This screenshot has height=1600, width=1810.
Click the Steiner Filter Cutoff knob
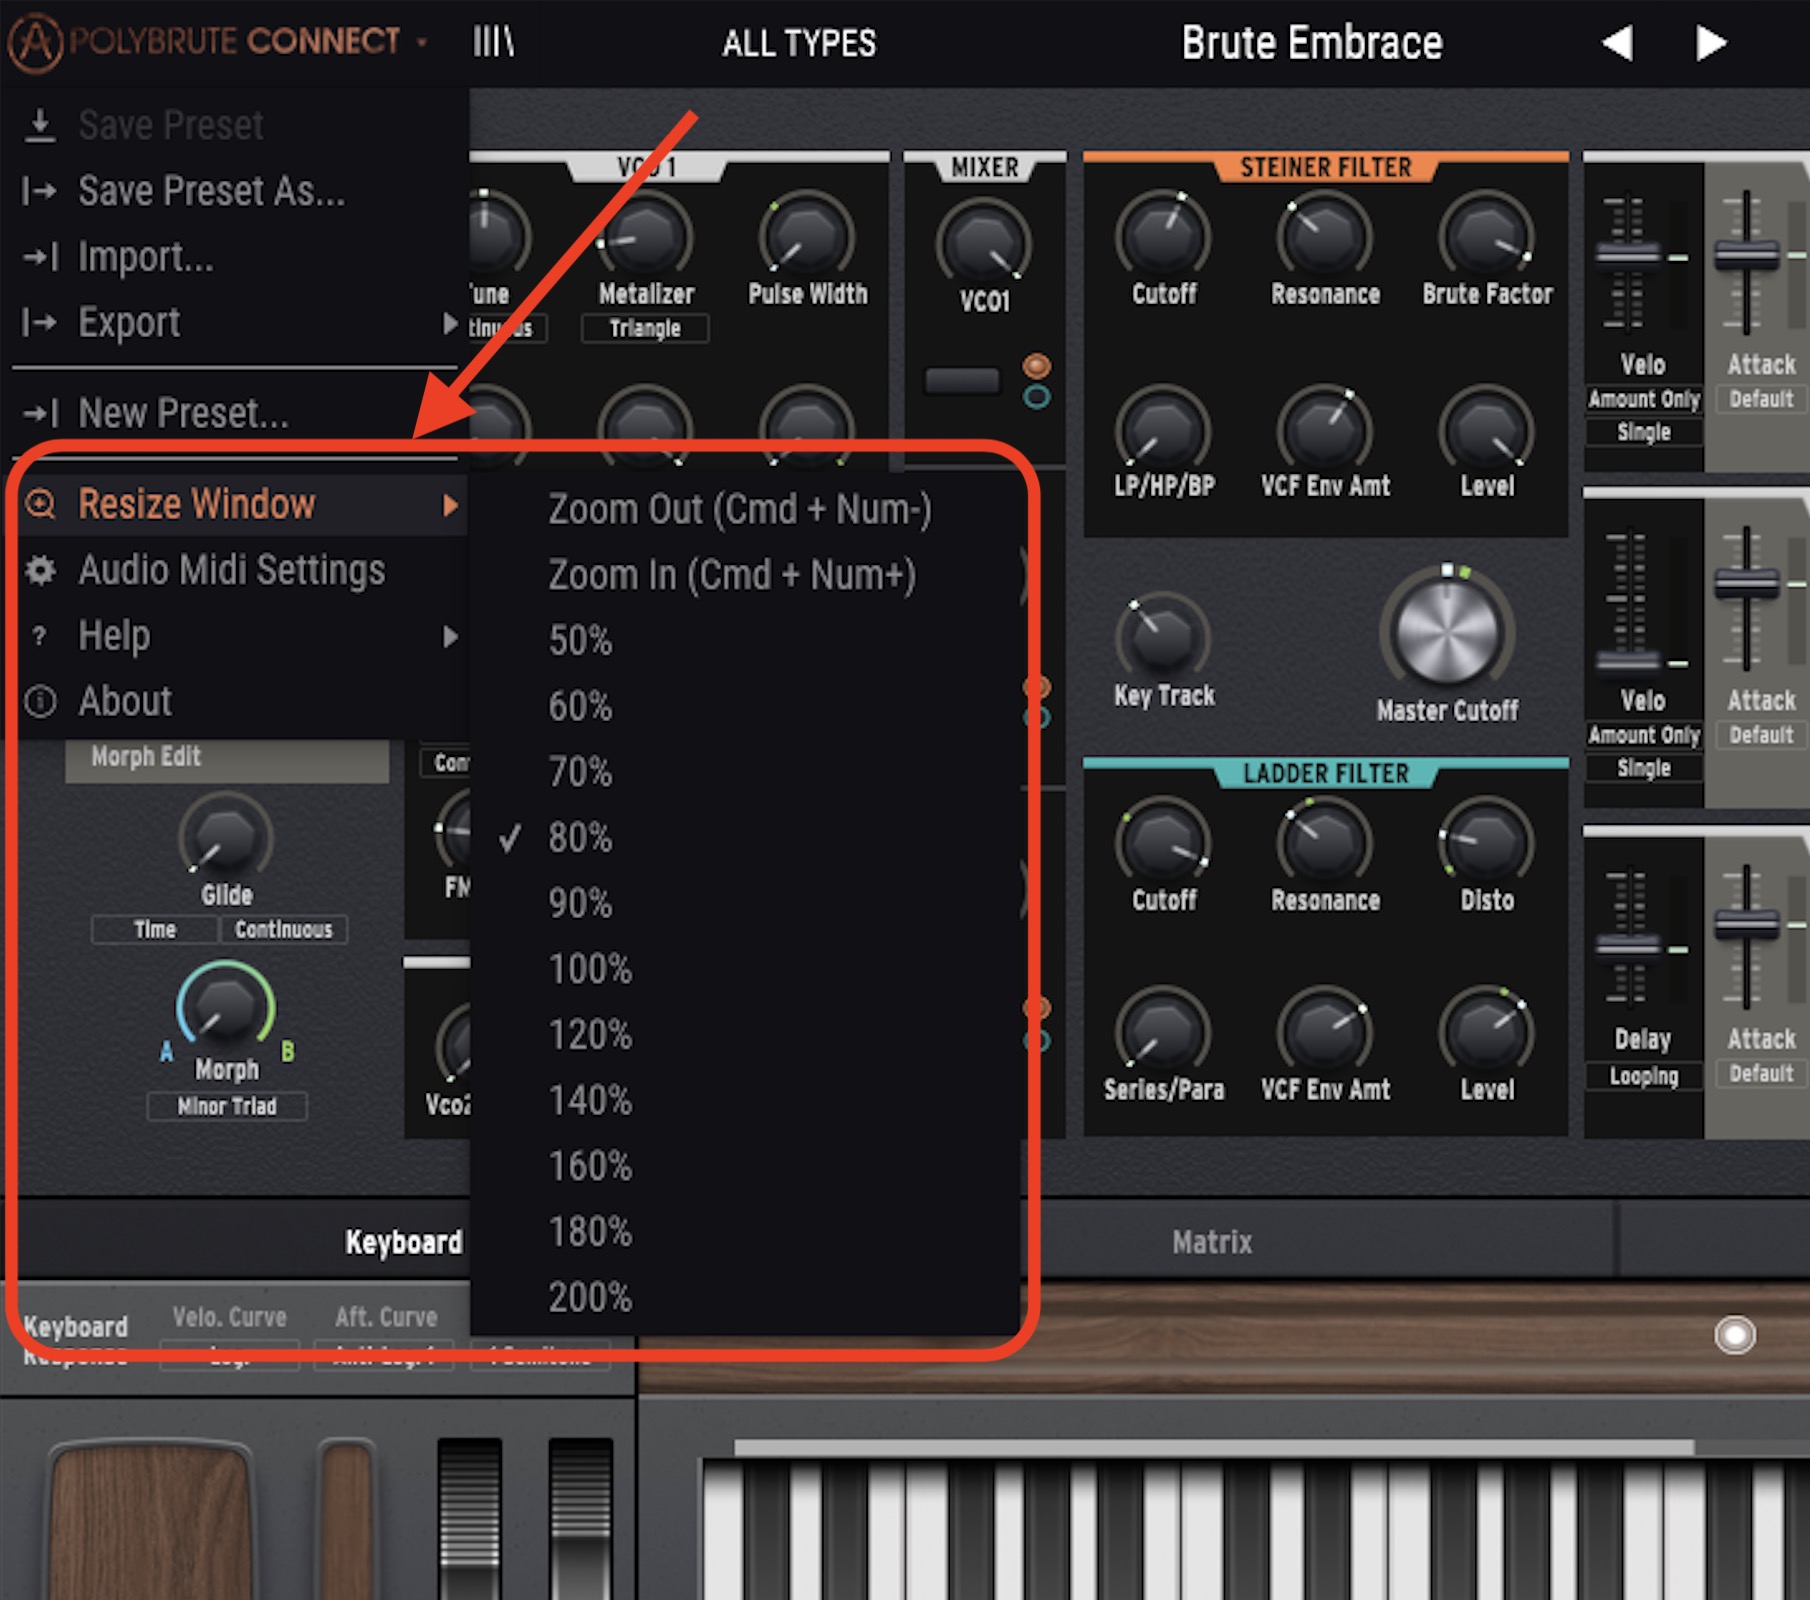point(1163,237)
